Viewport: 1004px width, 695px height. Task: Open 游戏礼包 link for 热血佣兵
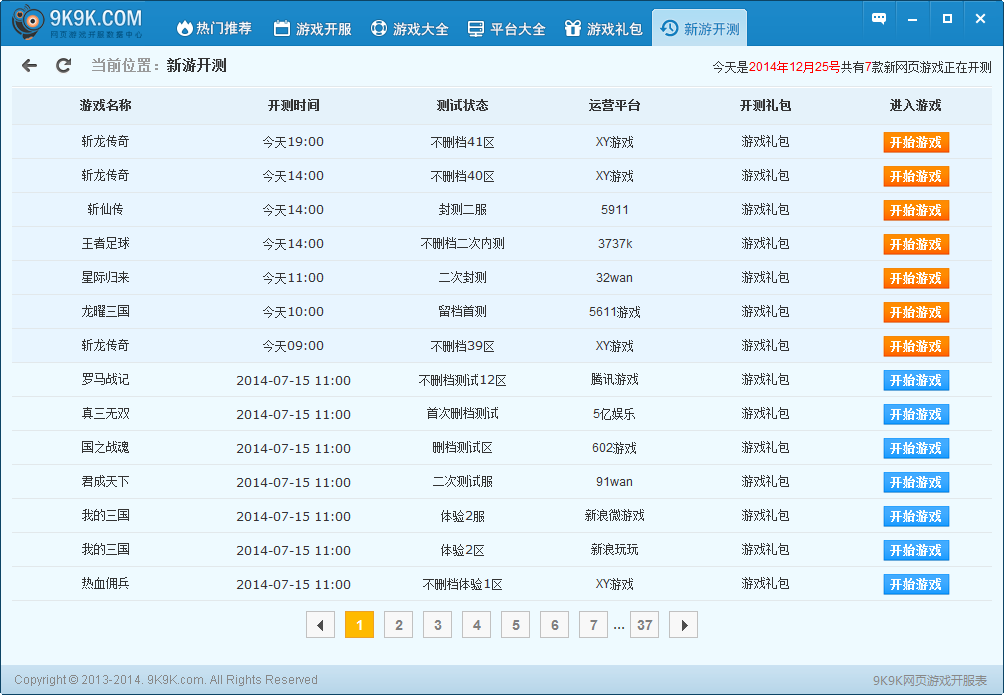tap(765, 583)
